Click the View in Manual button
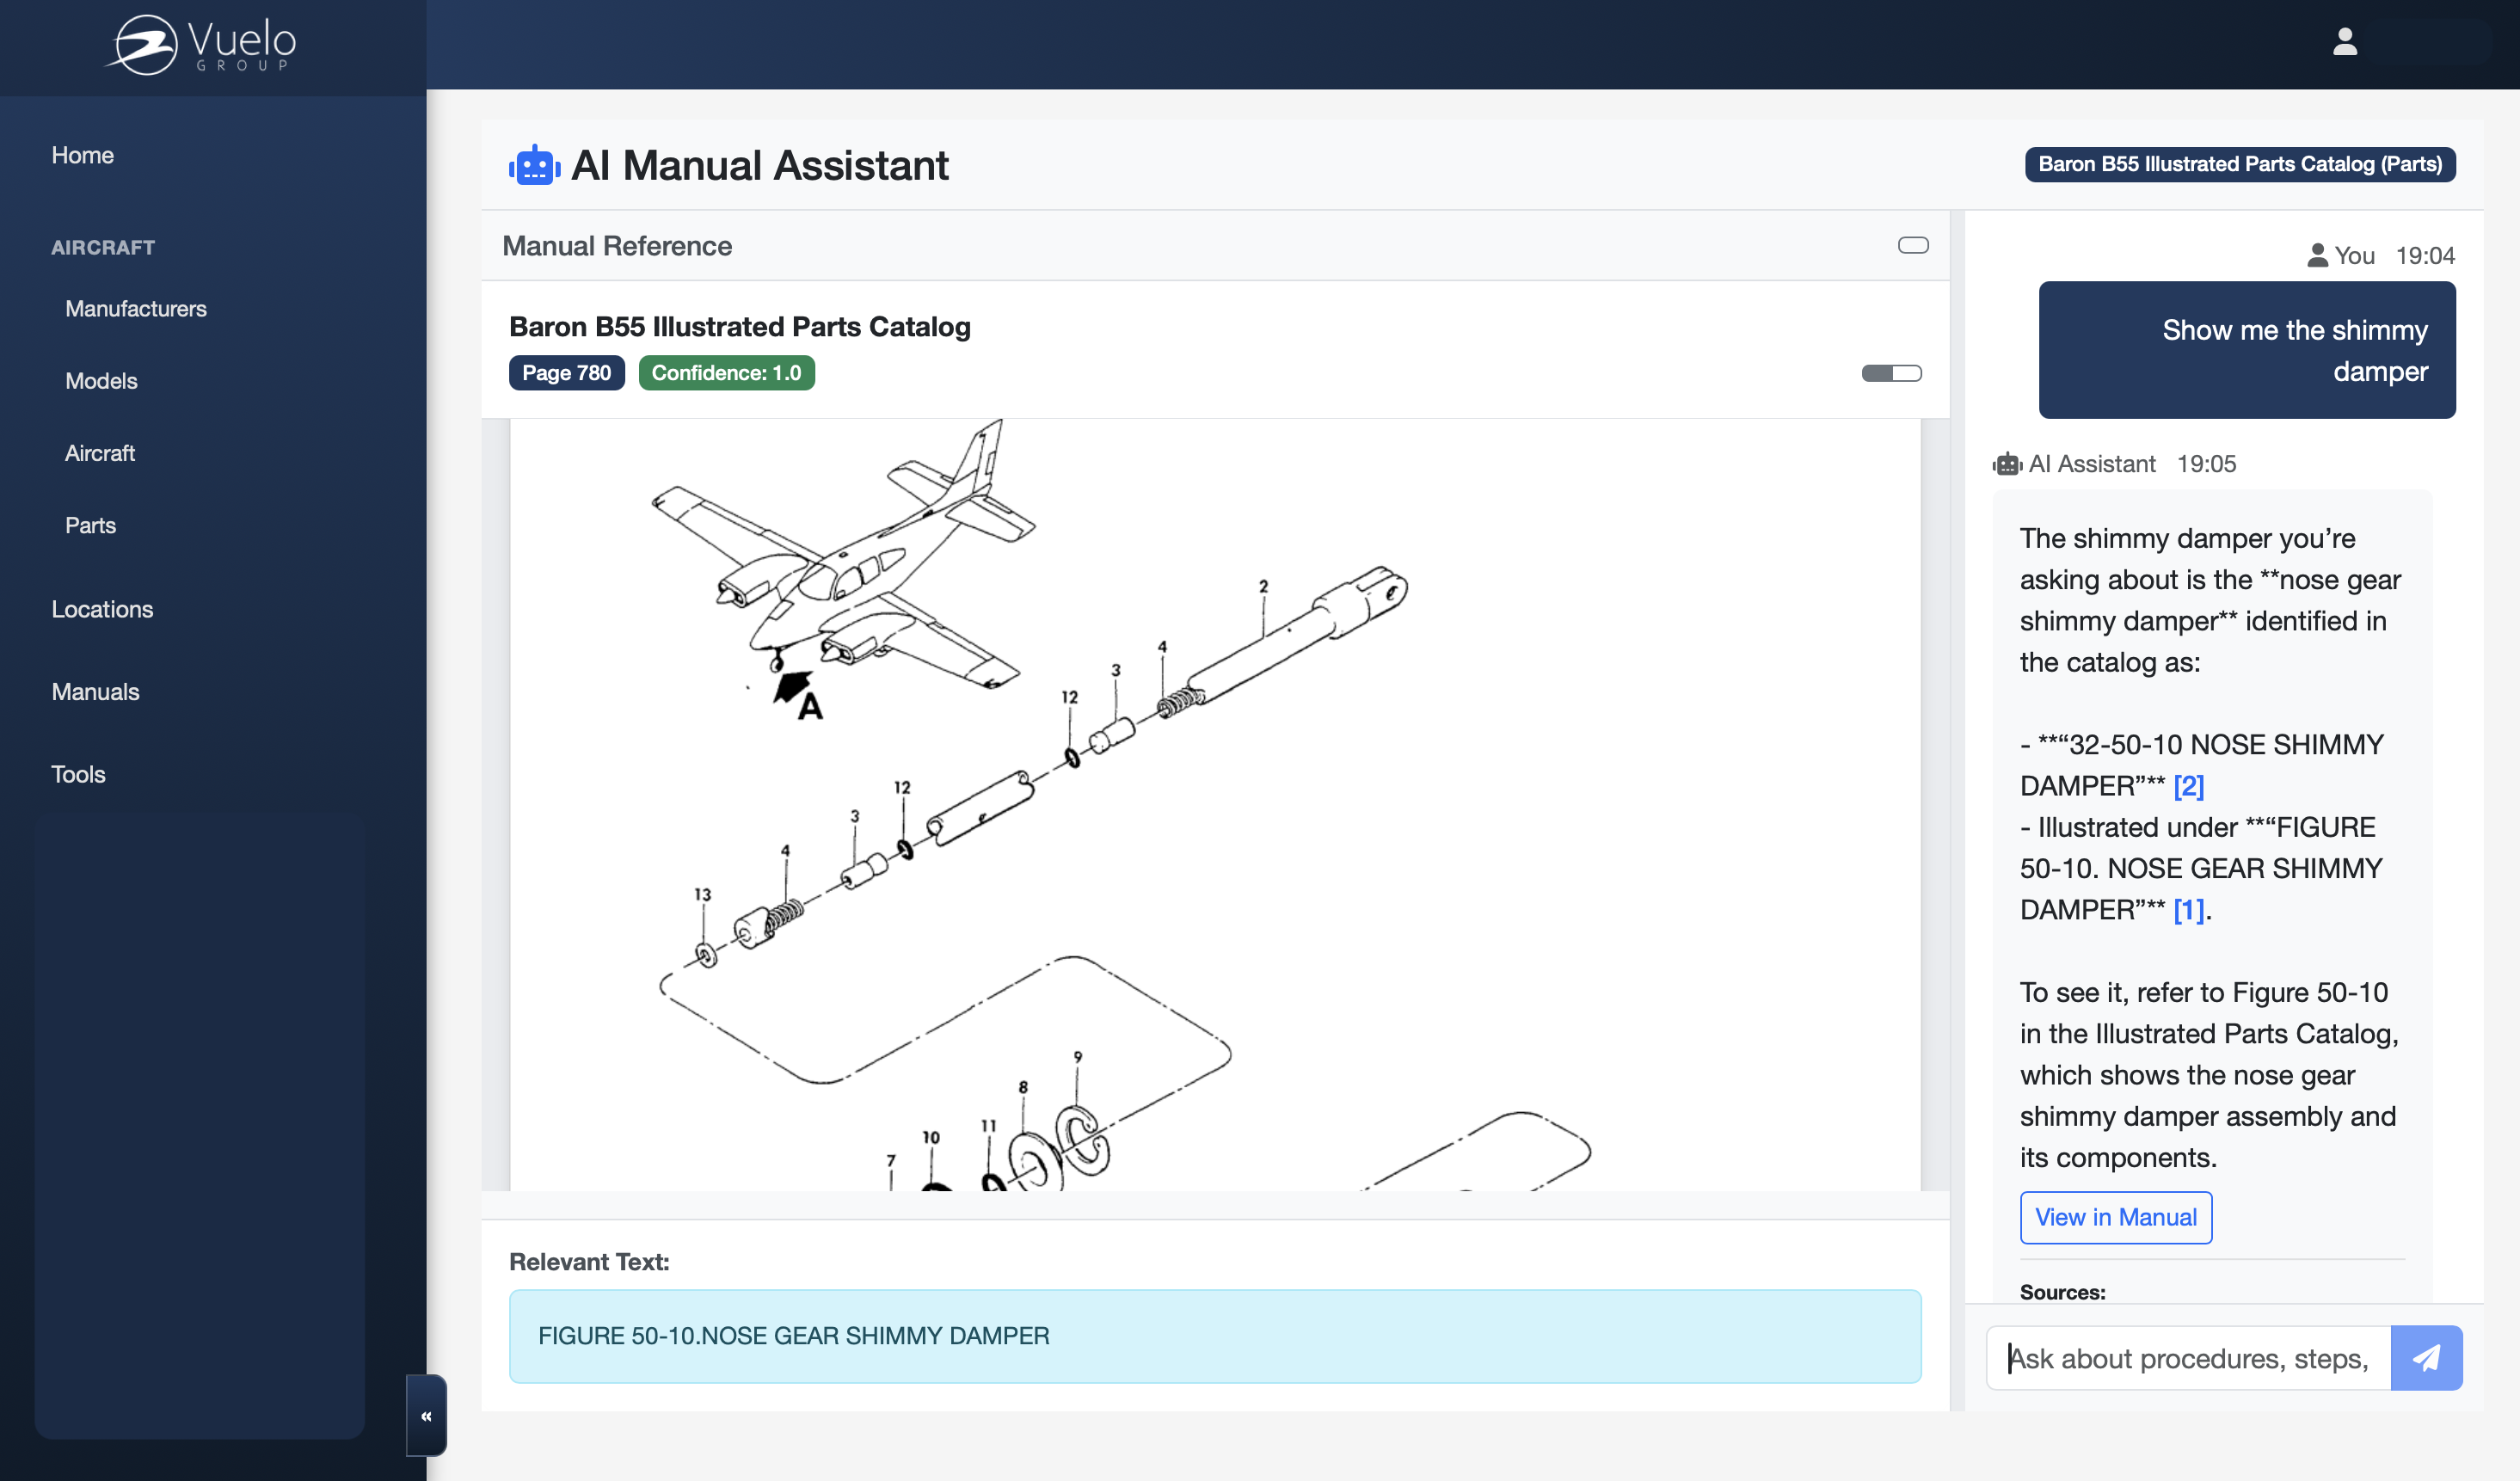2520x1481 pixels. coord(2115,1217)
